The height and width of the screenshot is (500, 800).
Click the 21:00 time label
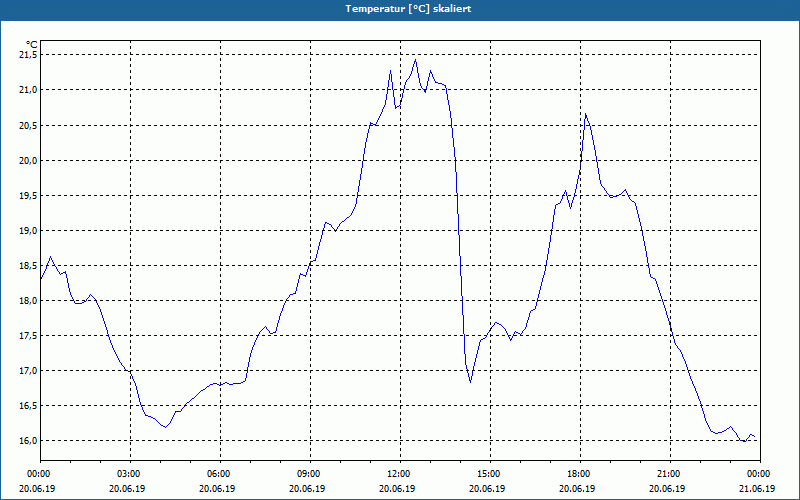click(x=670, y=474)
